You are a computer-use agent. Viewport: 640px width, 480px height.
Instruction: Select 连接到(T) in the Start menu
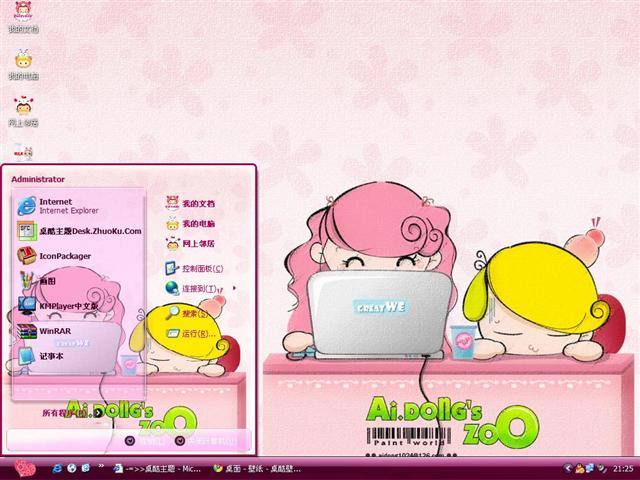click(x=192, y=289)
